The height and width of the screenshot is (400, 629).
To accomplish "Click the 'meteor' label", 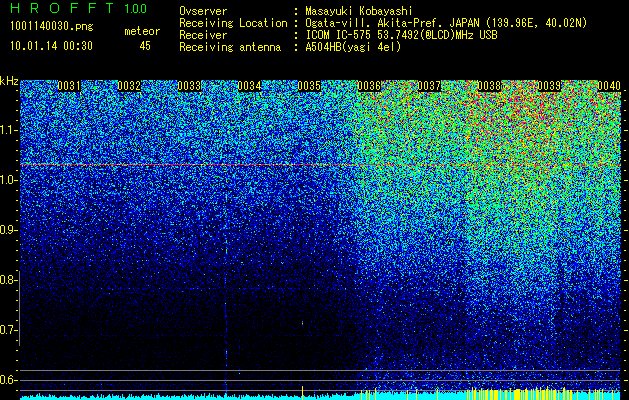I will click(x=142, y=31).
